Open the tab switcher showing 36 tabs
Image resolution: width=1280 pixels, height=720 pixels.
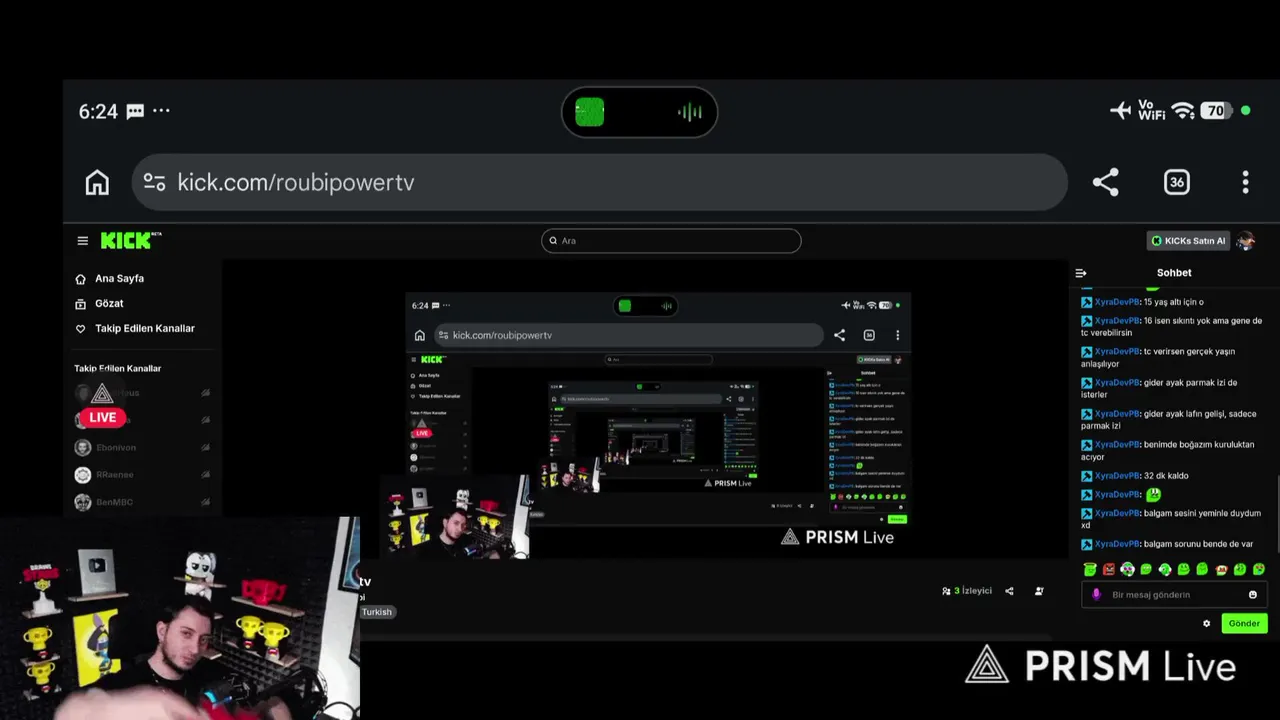coord(1176,182)
